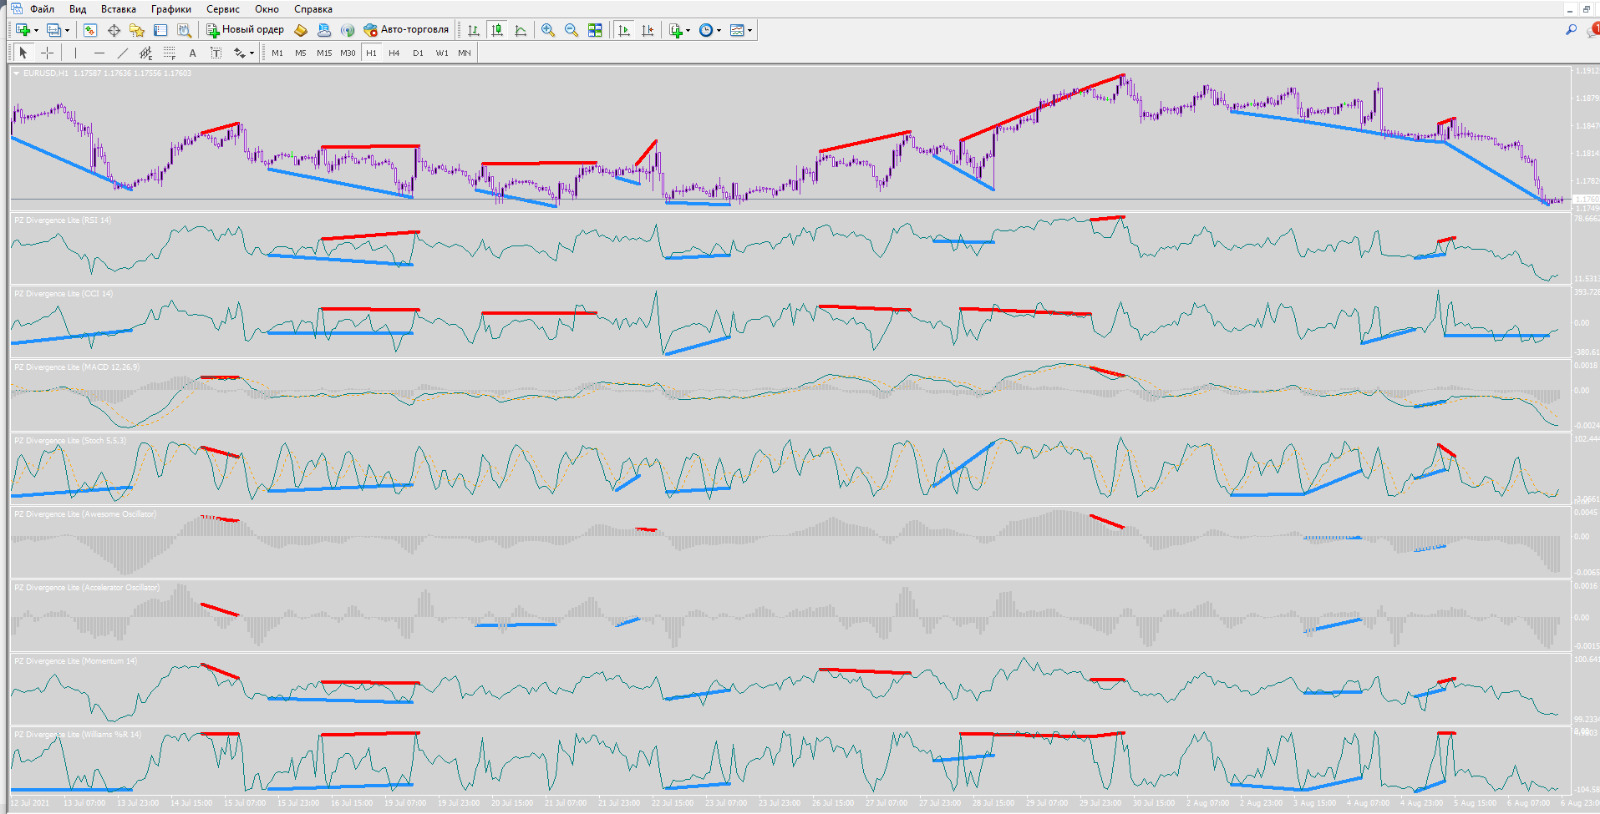Expand the Templates dropdown arrow
1600x814 pixels.
tap(750, 30)
